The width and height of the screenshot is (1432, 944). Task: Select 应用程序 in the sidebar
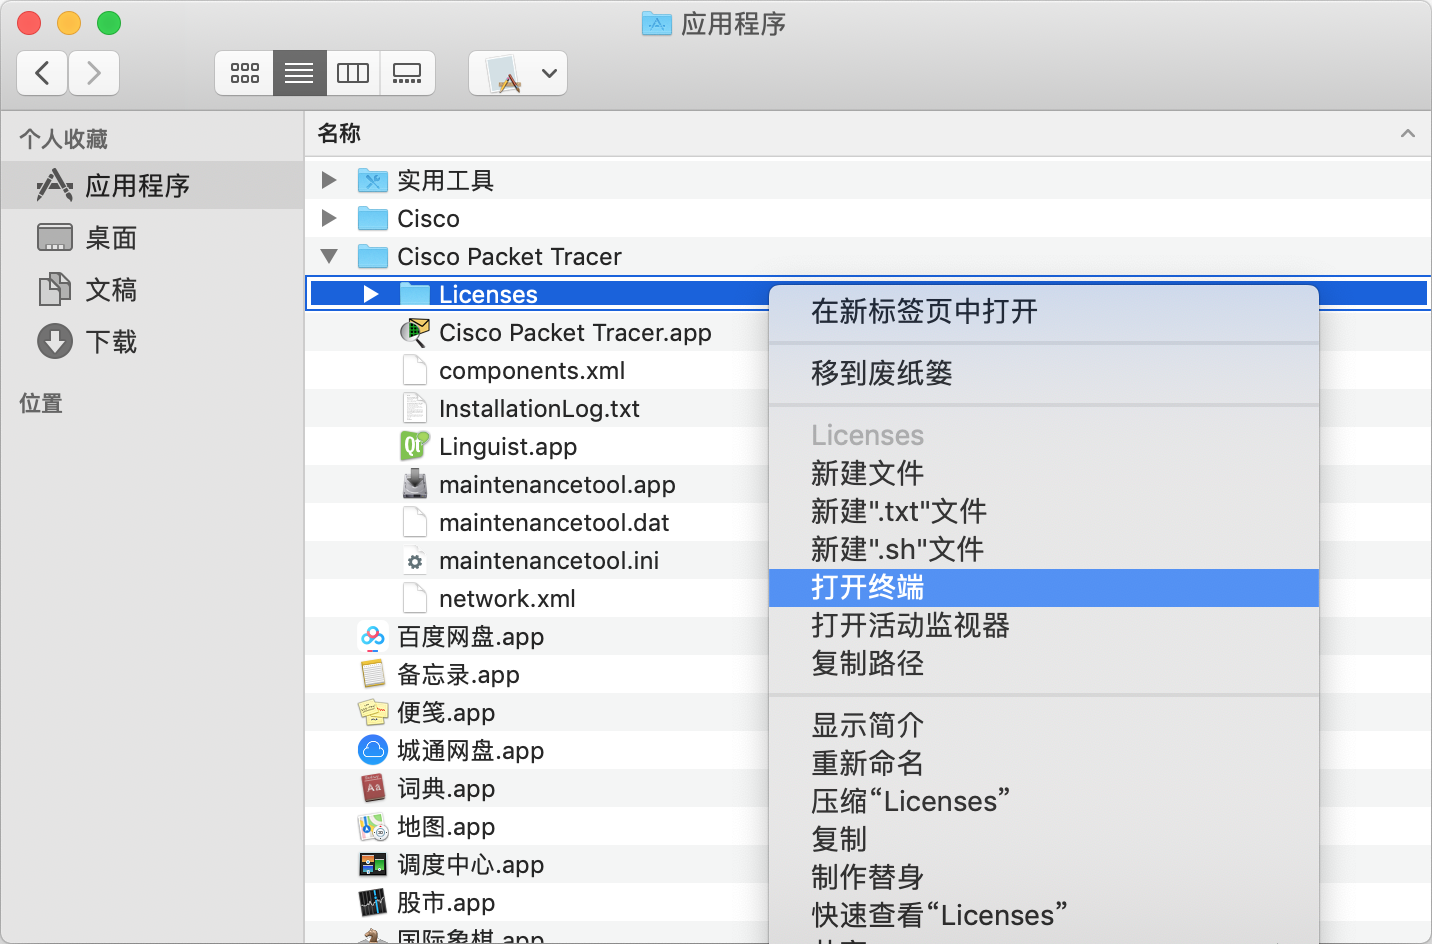[x=152, y=185]
